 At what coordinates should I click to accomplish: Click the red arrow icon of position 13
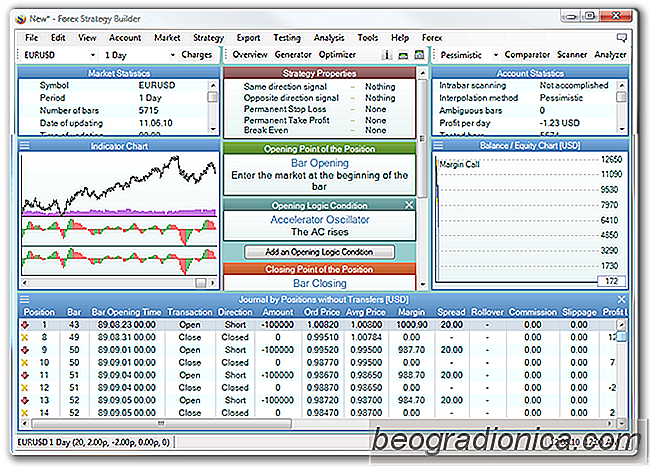pyautogui.click(x=25, y=401)
